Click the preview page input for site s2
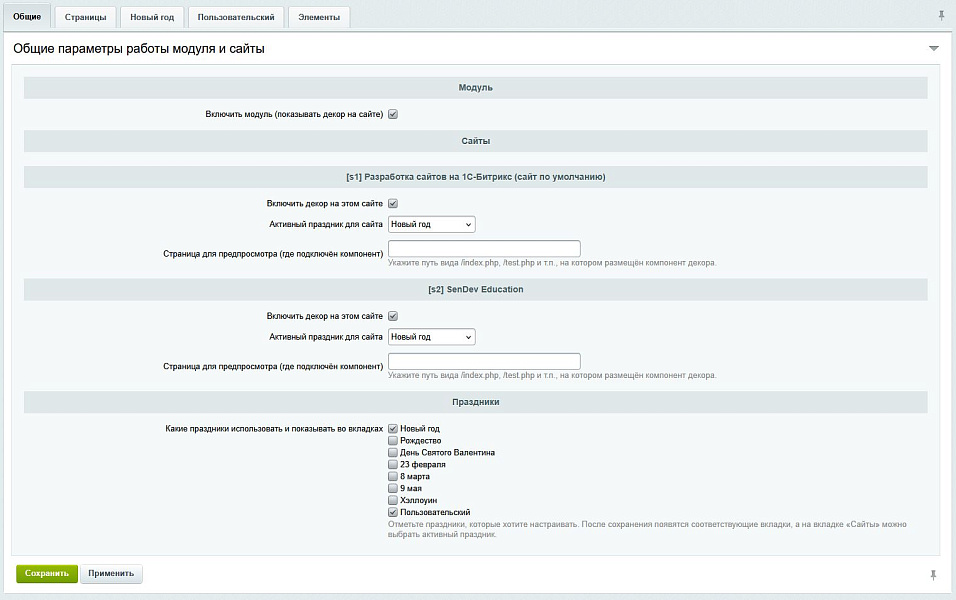Viewport: 956px width, 600px height. coord(484,362)
